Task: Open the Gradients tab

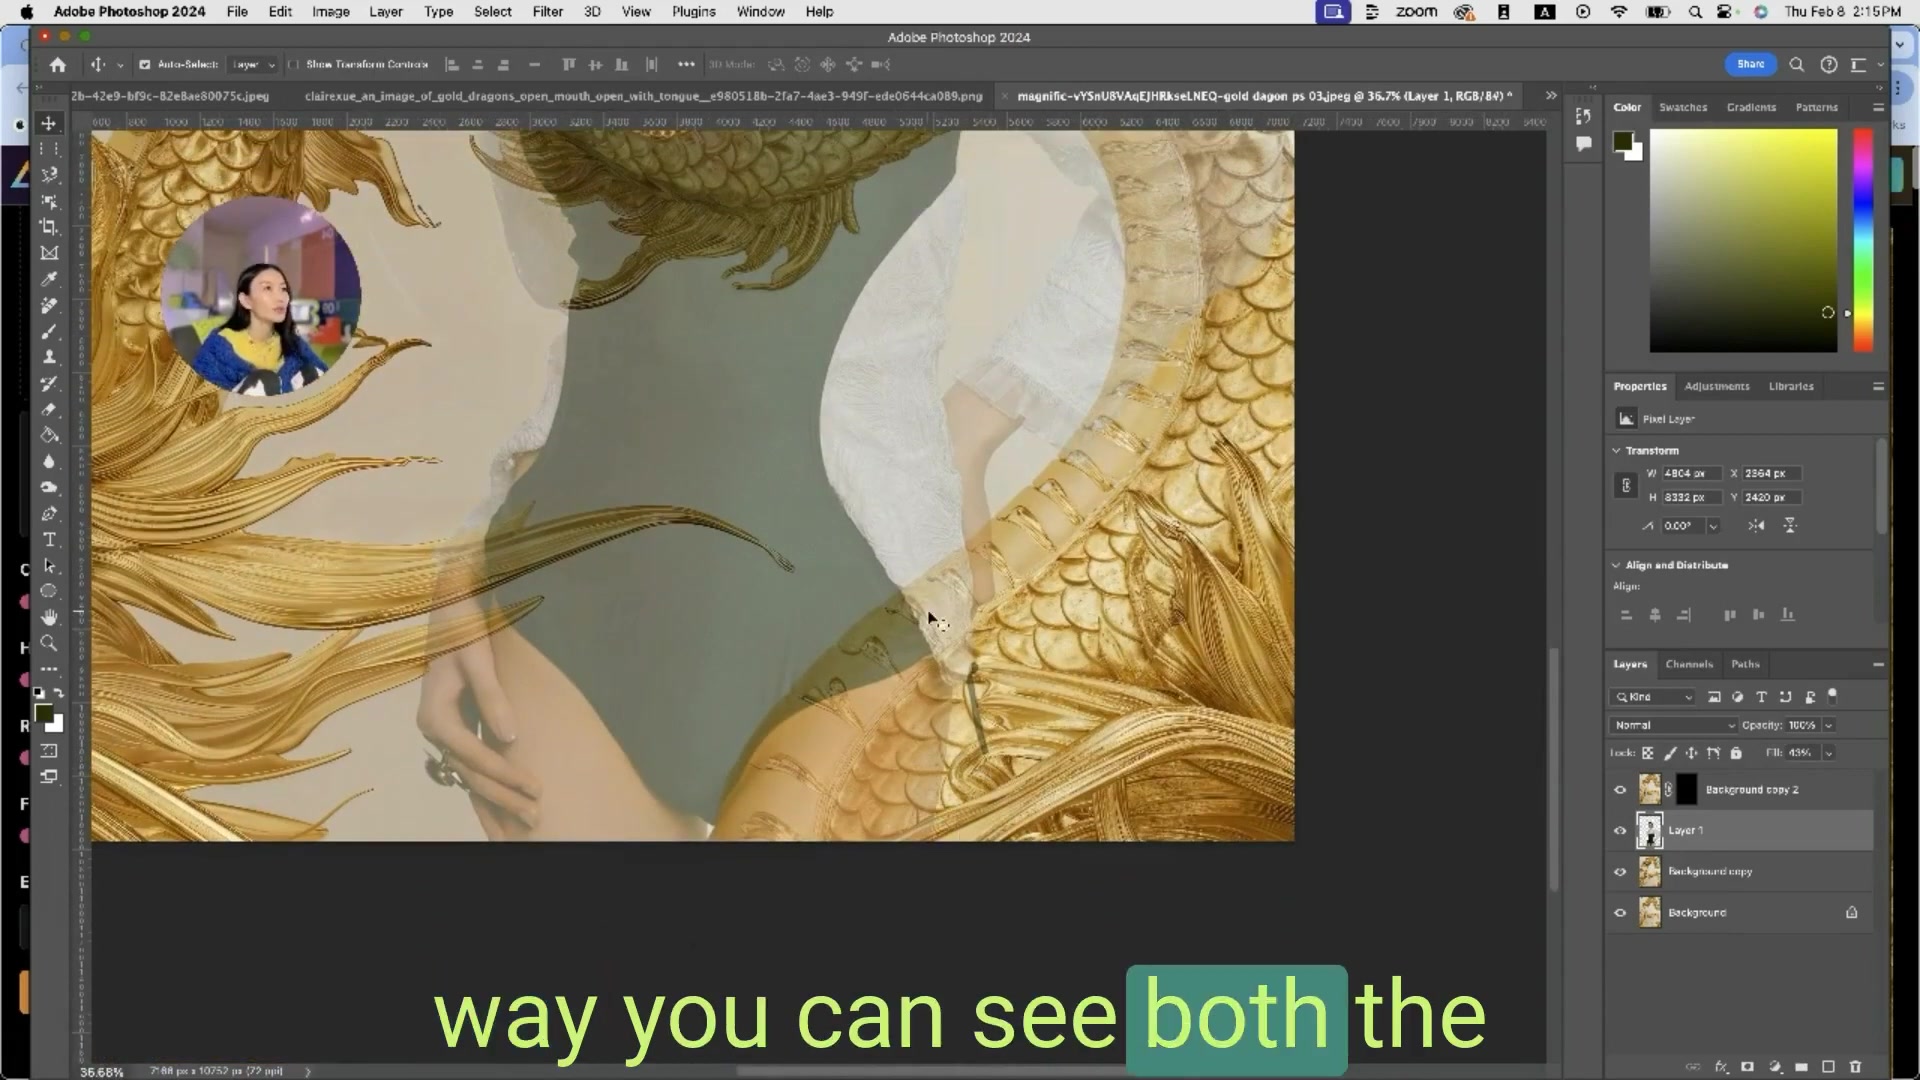Action: pos(1751,107)
